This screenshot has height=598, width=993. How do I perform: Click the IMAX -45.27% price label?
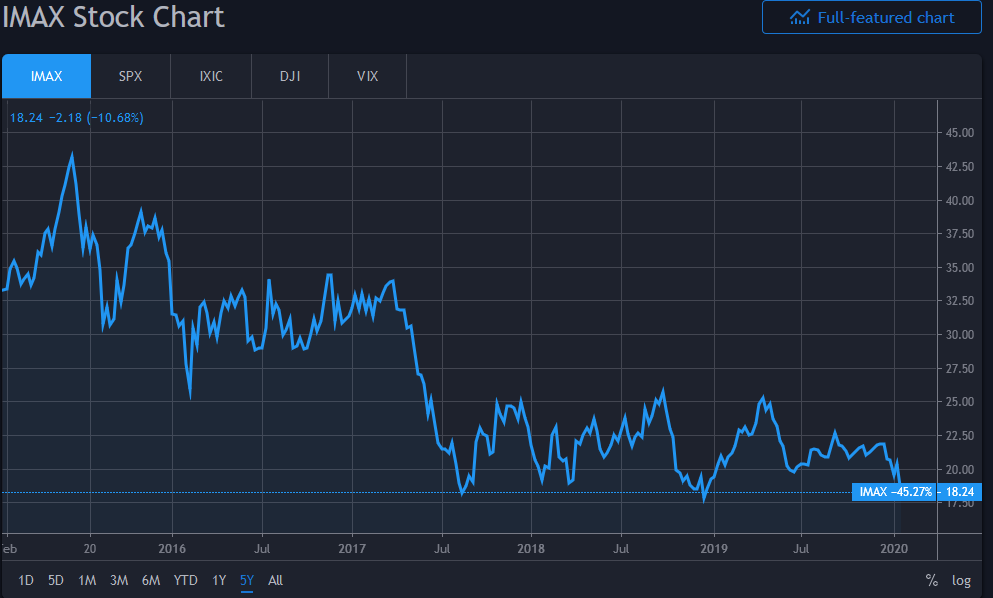[896, 492]
